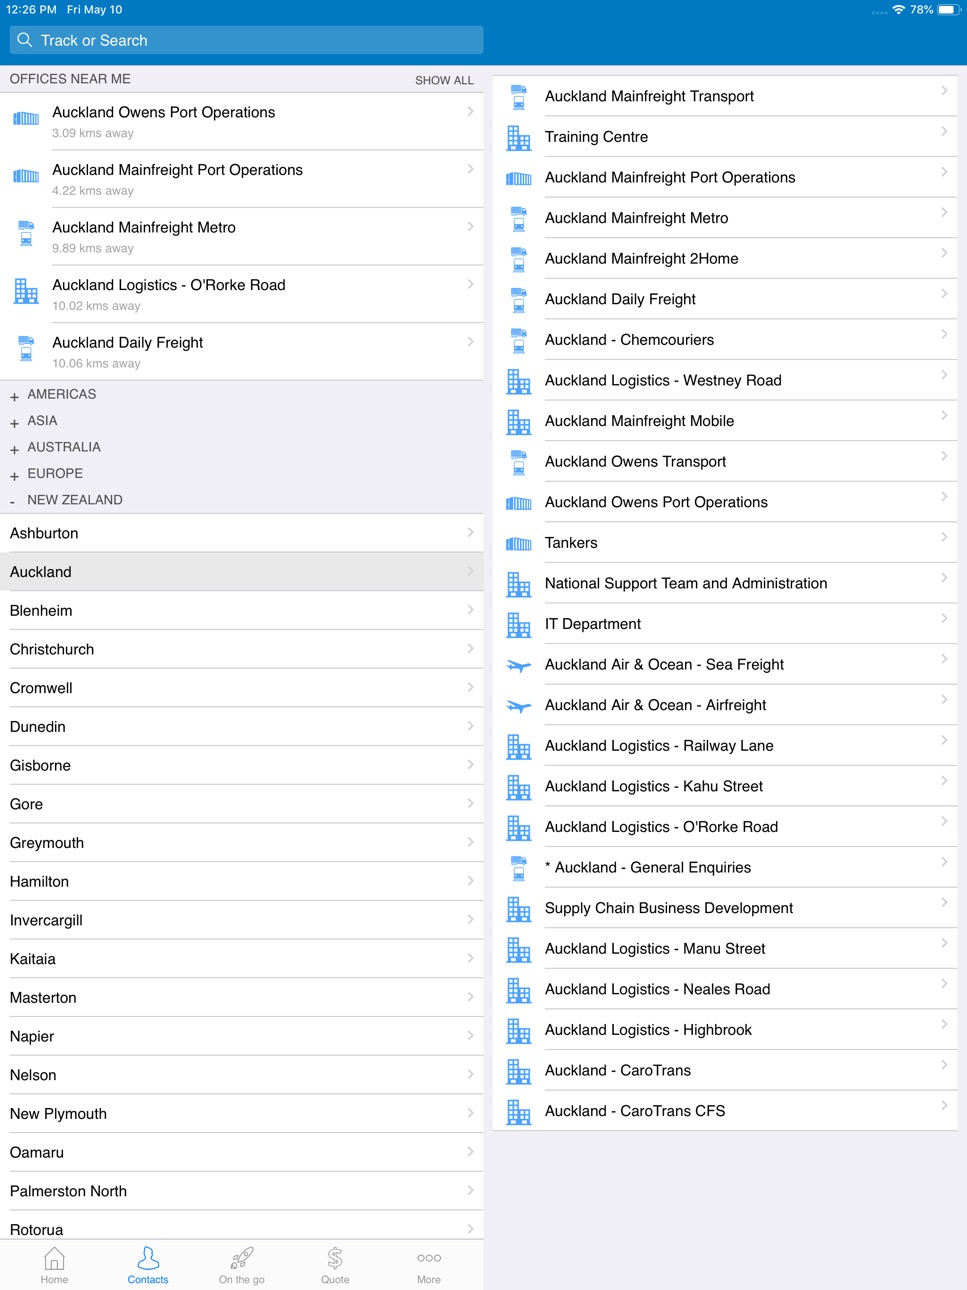Select the Contacts tab icon
This screenshot has height=1290, width=967.
coord(148,1258)
